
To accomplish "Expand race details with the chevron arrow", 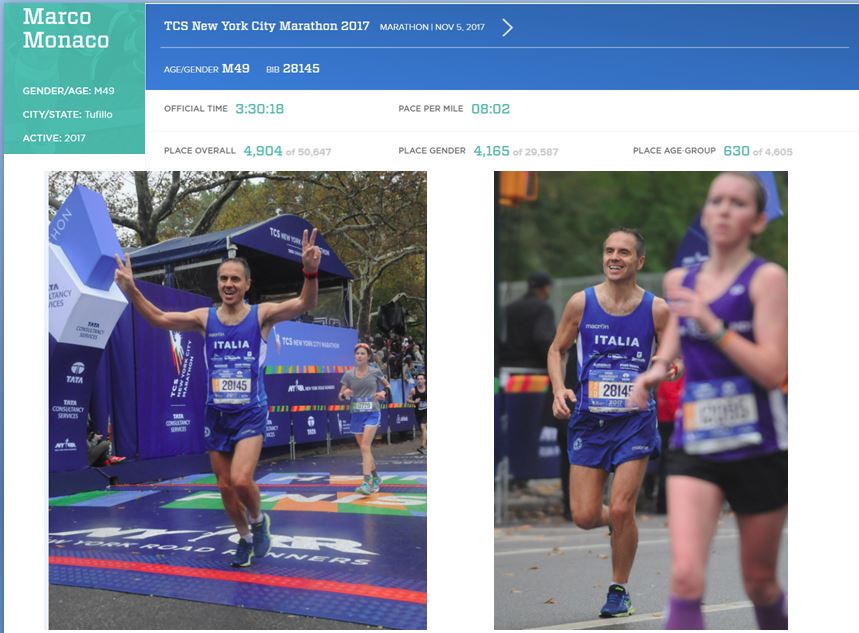I will [x=507, y=27].
